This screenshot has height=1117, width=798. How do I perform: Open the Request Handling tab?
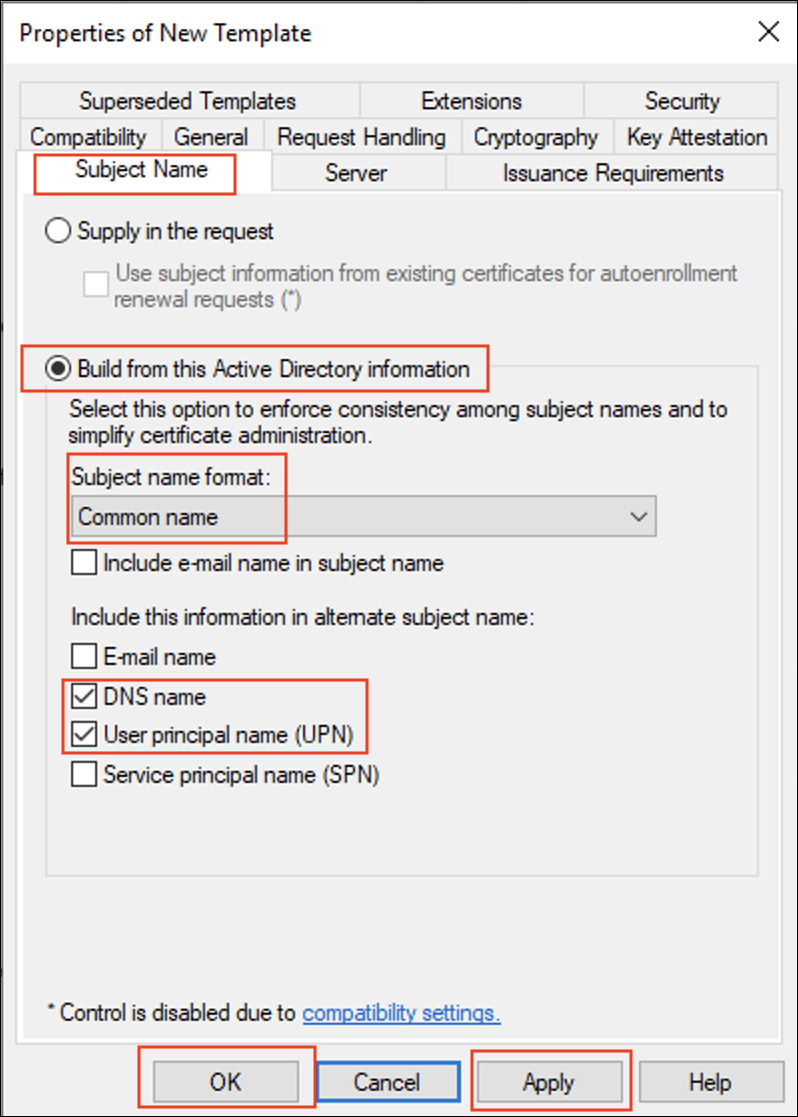click(x=361, y=137)
